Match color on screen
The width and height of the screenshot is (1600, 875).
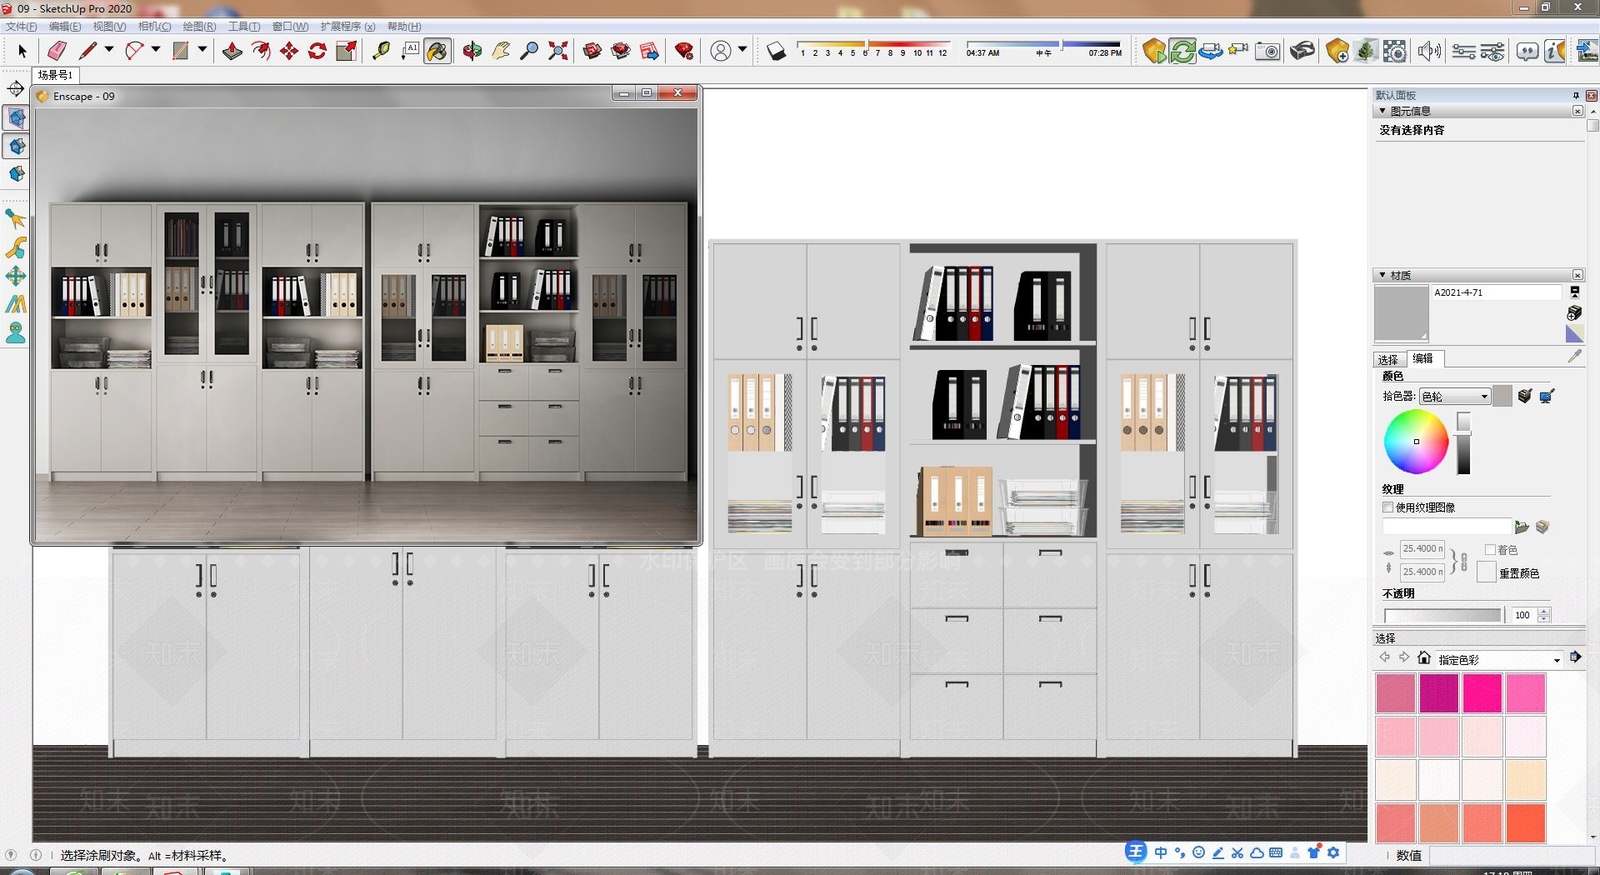[x=1547, y=397]
